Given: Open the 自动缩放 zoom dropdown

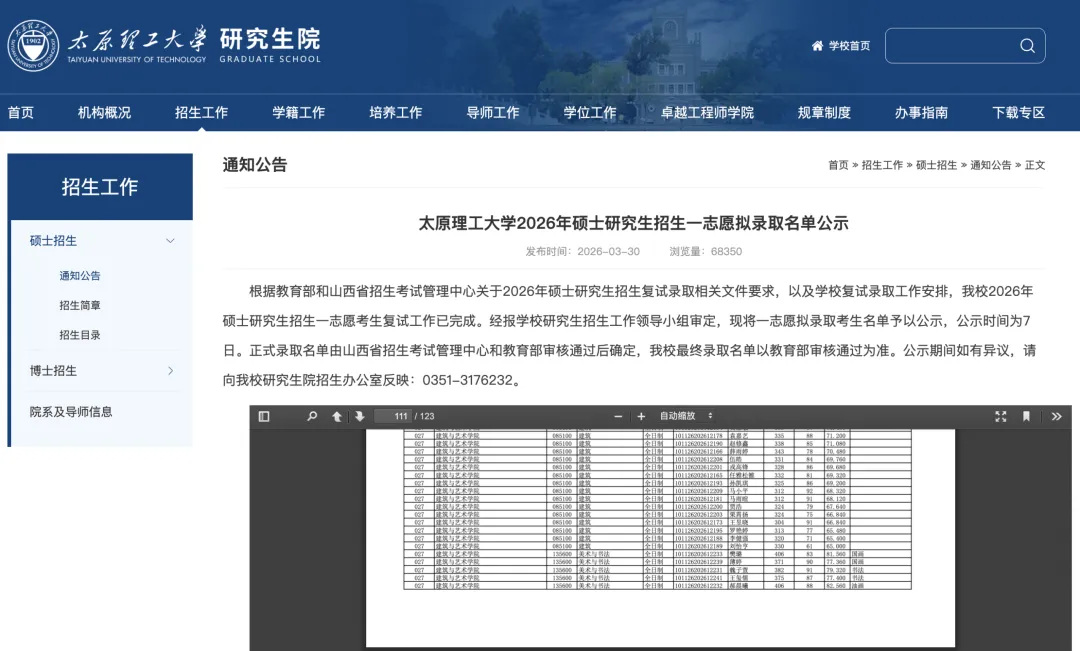Looking at the screenshot, I should coord(686,416).
